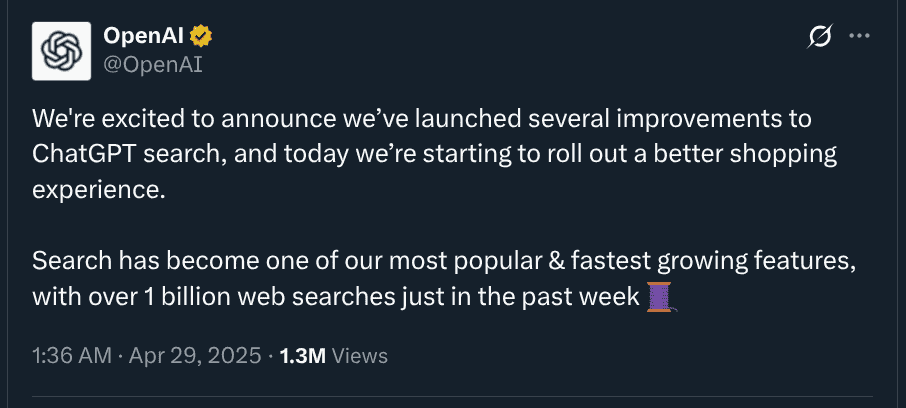
Task: Click the word "experience." in the post
Action: tap(98, 191)
